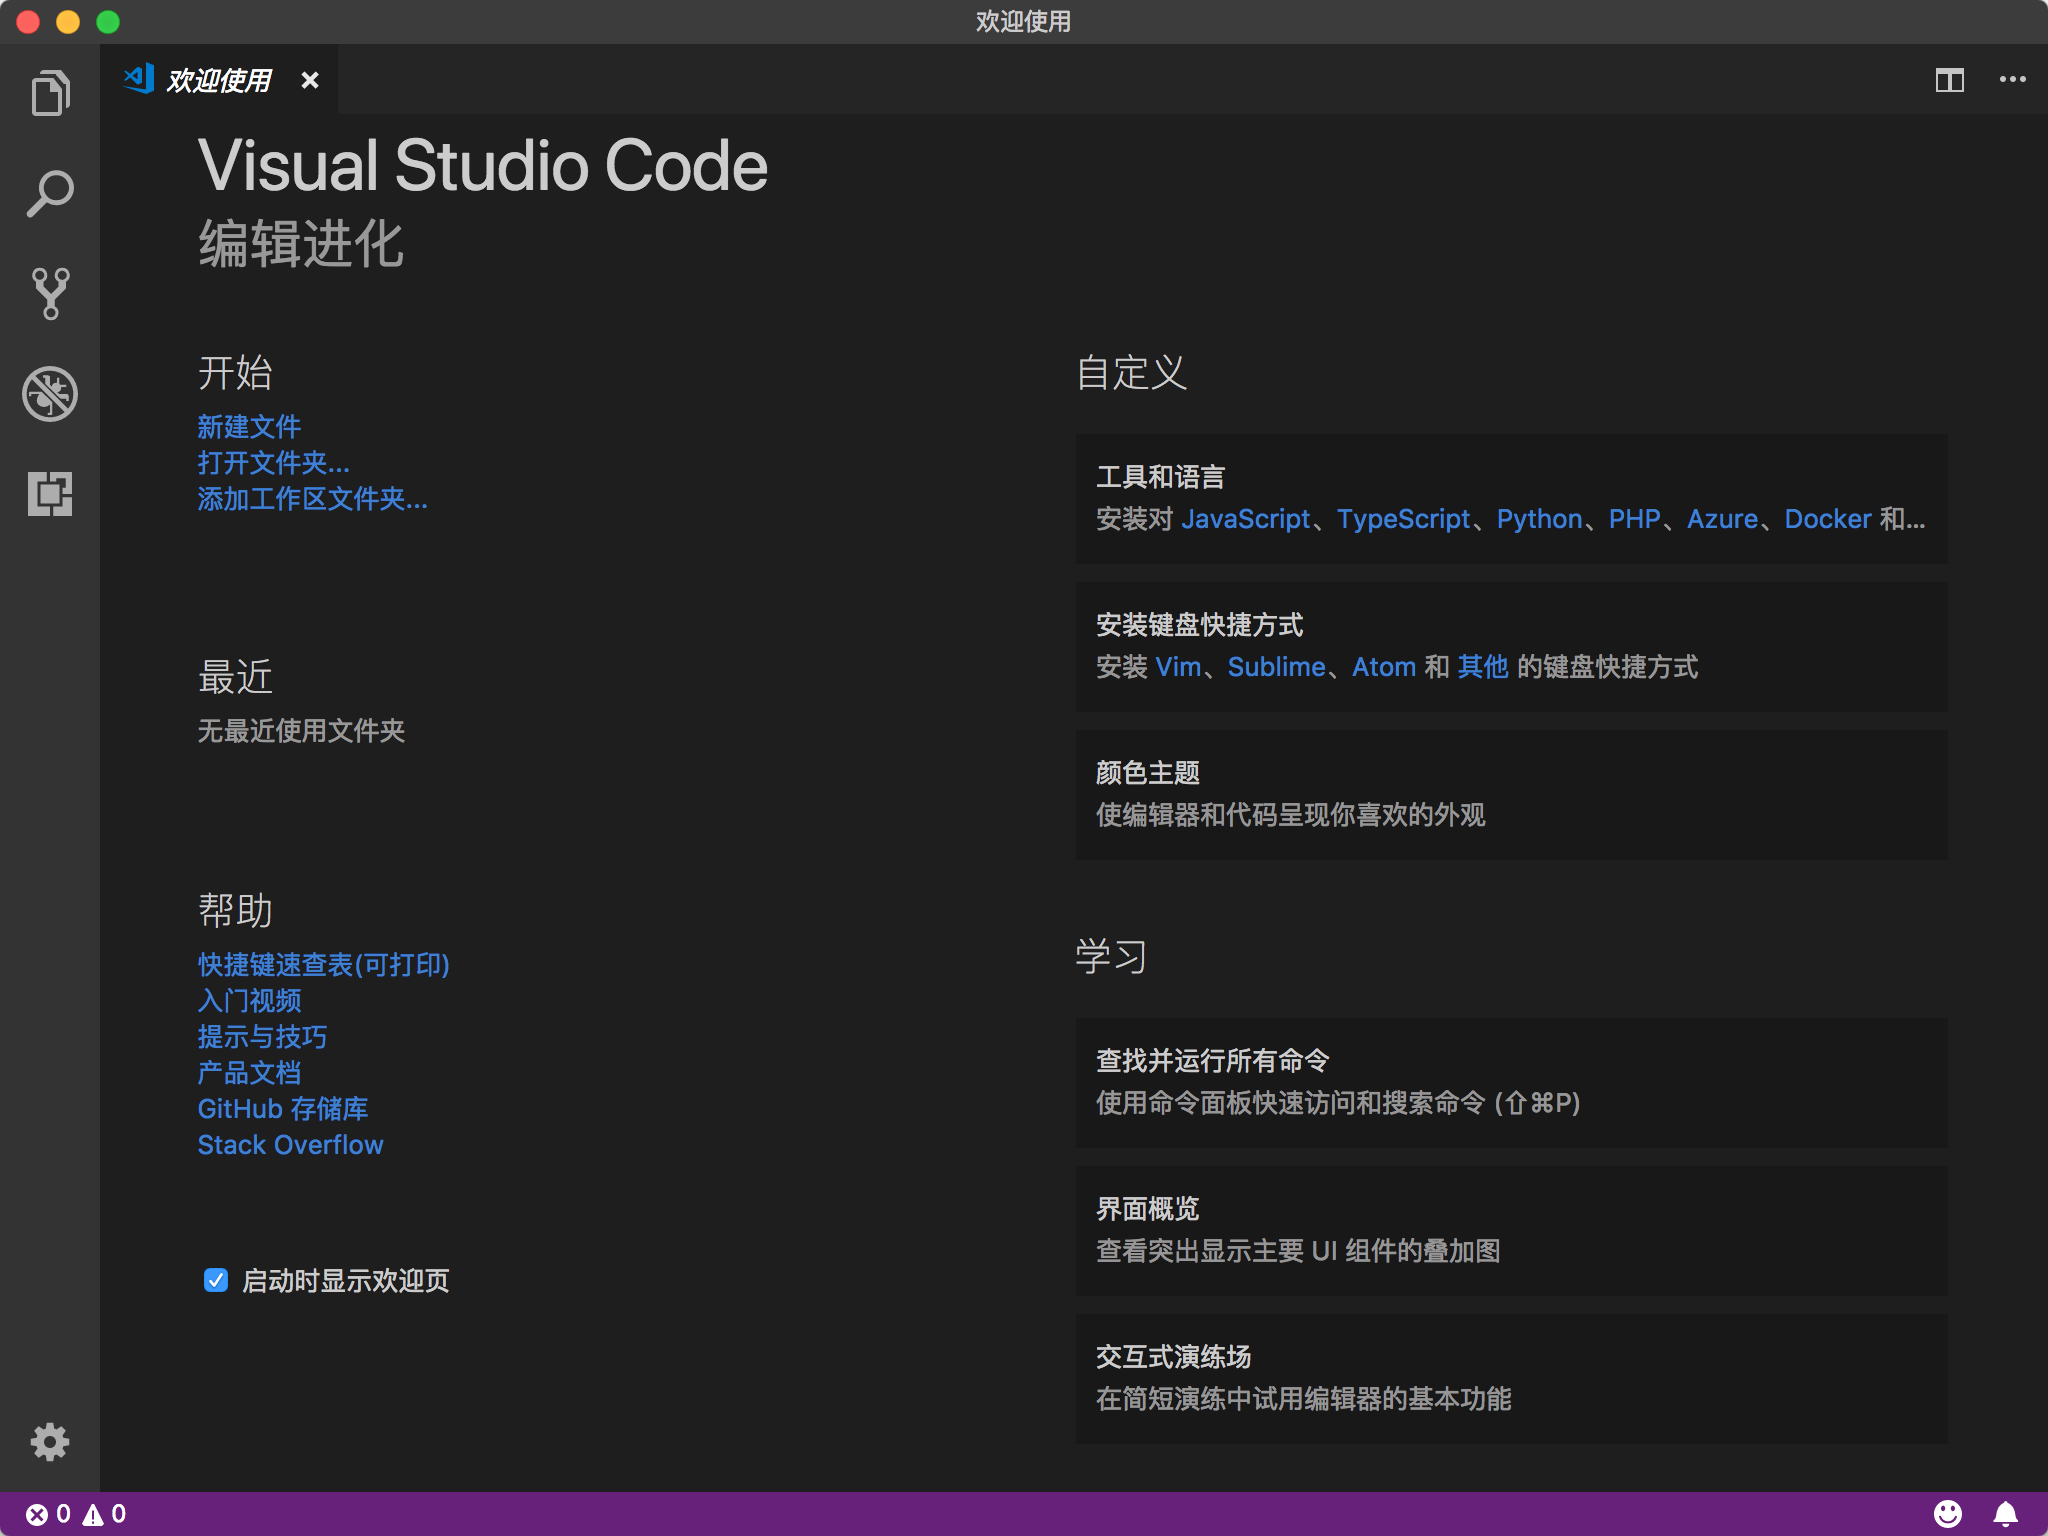Open the Stack Overflow help link
This screenshot has height=1536, width=2048.
pos(289,1144)
